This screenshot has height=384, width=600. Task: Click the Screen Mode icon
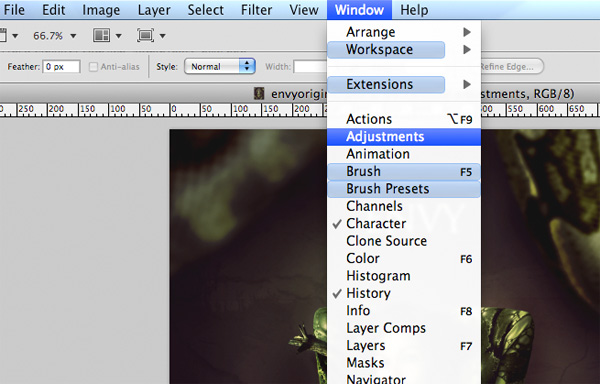click(145, 36)
